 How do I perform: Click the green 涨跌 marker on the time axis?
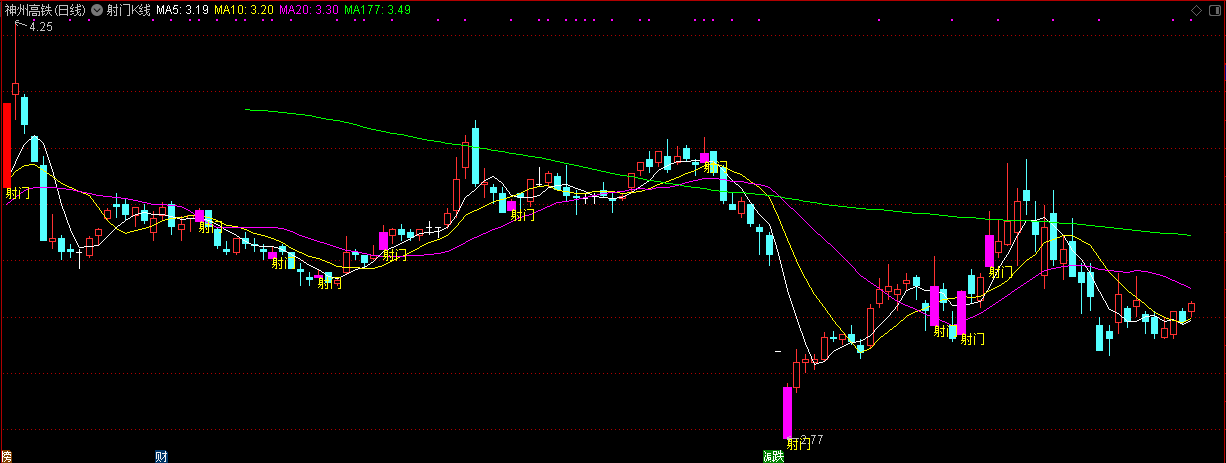click(x=772, y=456)
